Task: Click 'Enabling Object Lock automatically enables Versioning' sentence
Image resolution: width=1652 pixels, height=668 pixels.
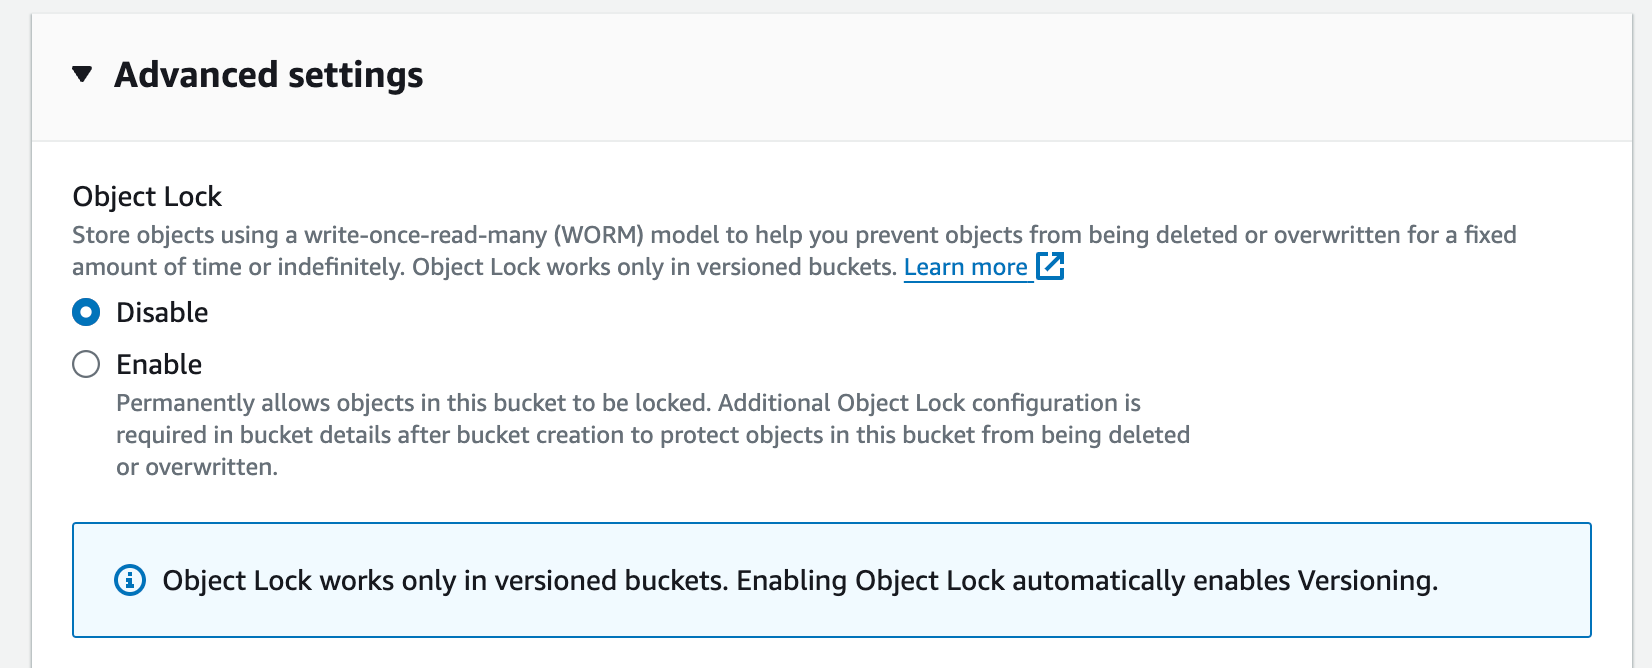Action: click(1087, 581)
